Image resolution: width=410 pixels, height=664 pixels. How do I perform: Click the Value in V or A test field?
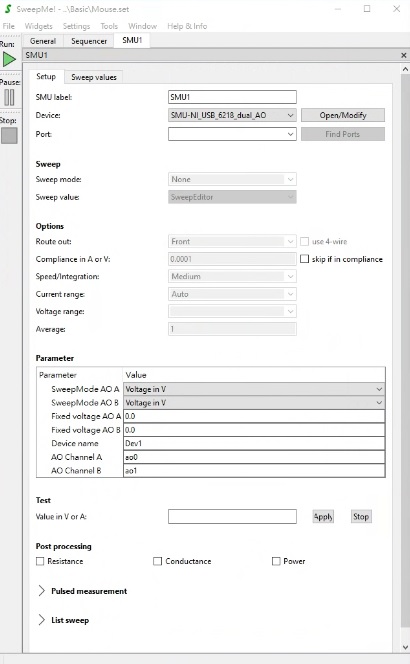coord(232,517)
